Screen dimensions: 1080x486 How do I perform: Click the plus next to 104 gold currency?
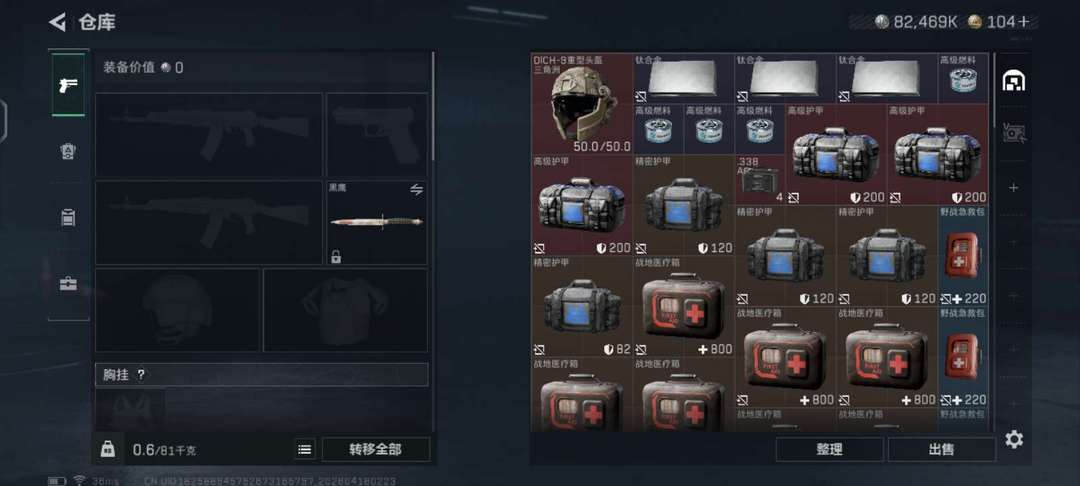(1024, 22)
